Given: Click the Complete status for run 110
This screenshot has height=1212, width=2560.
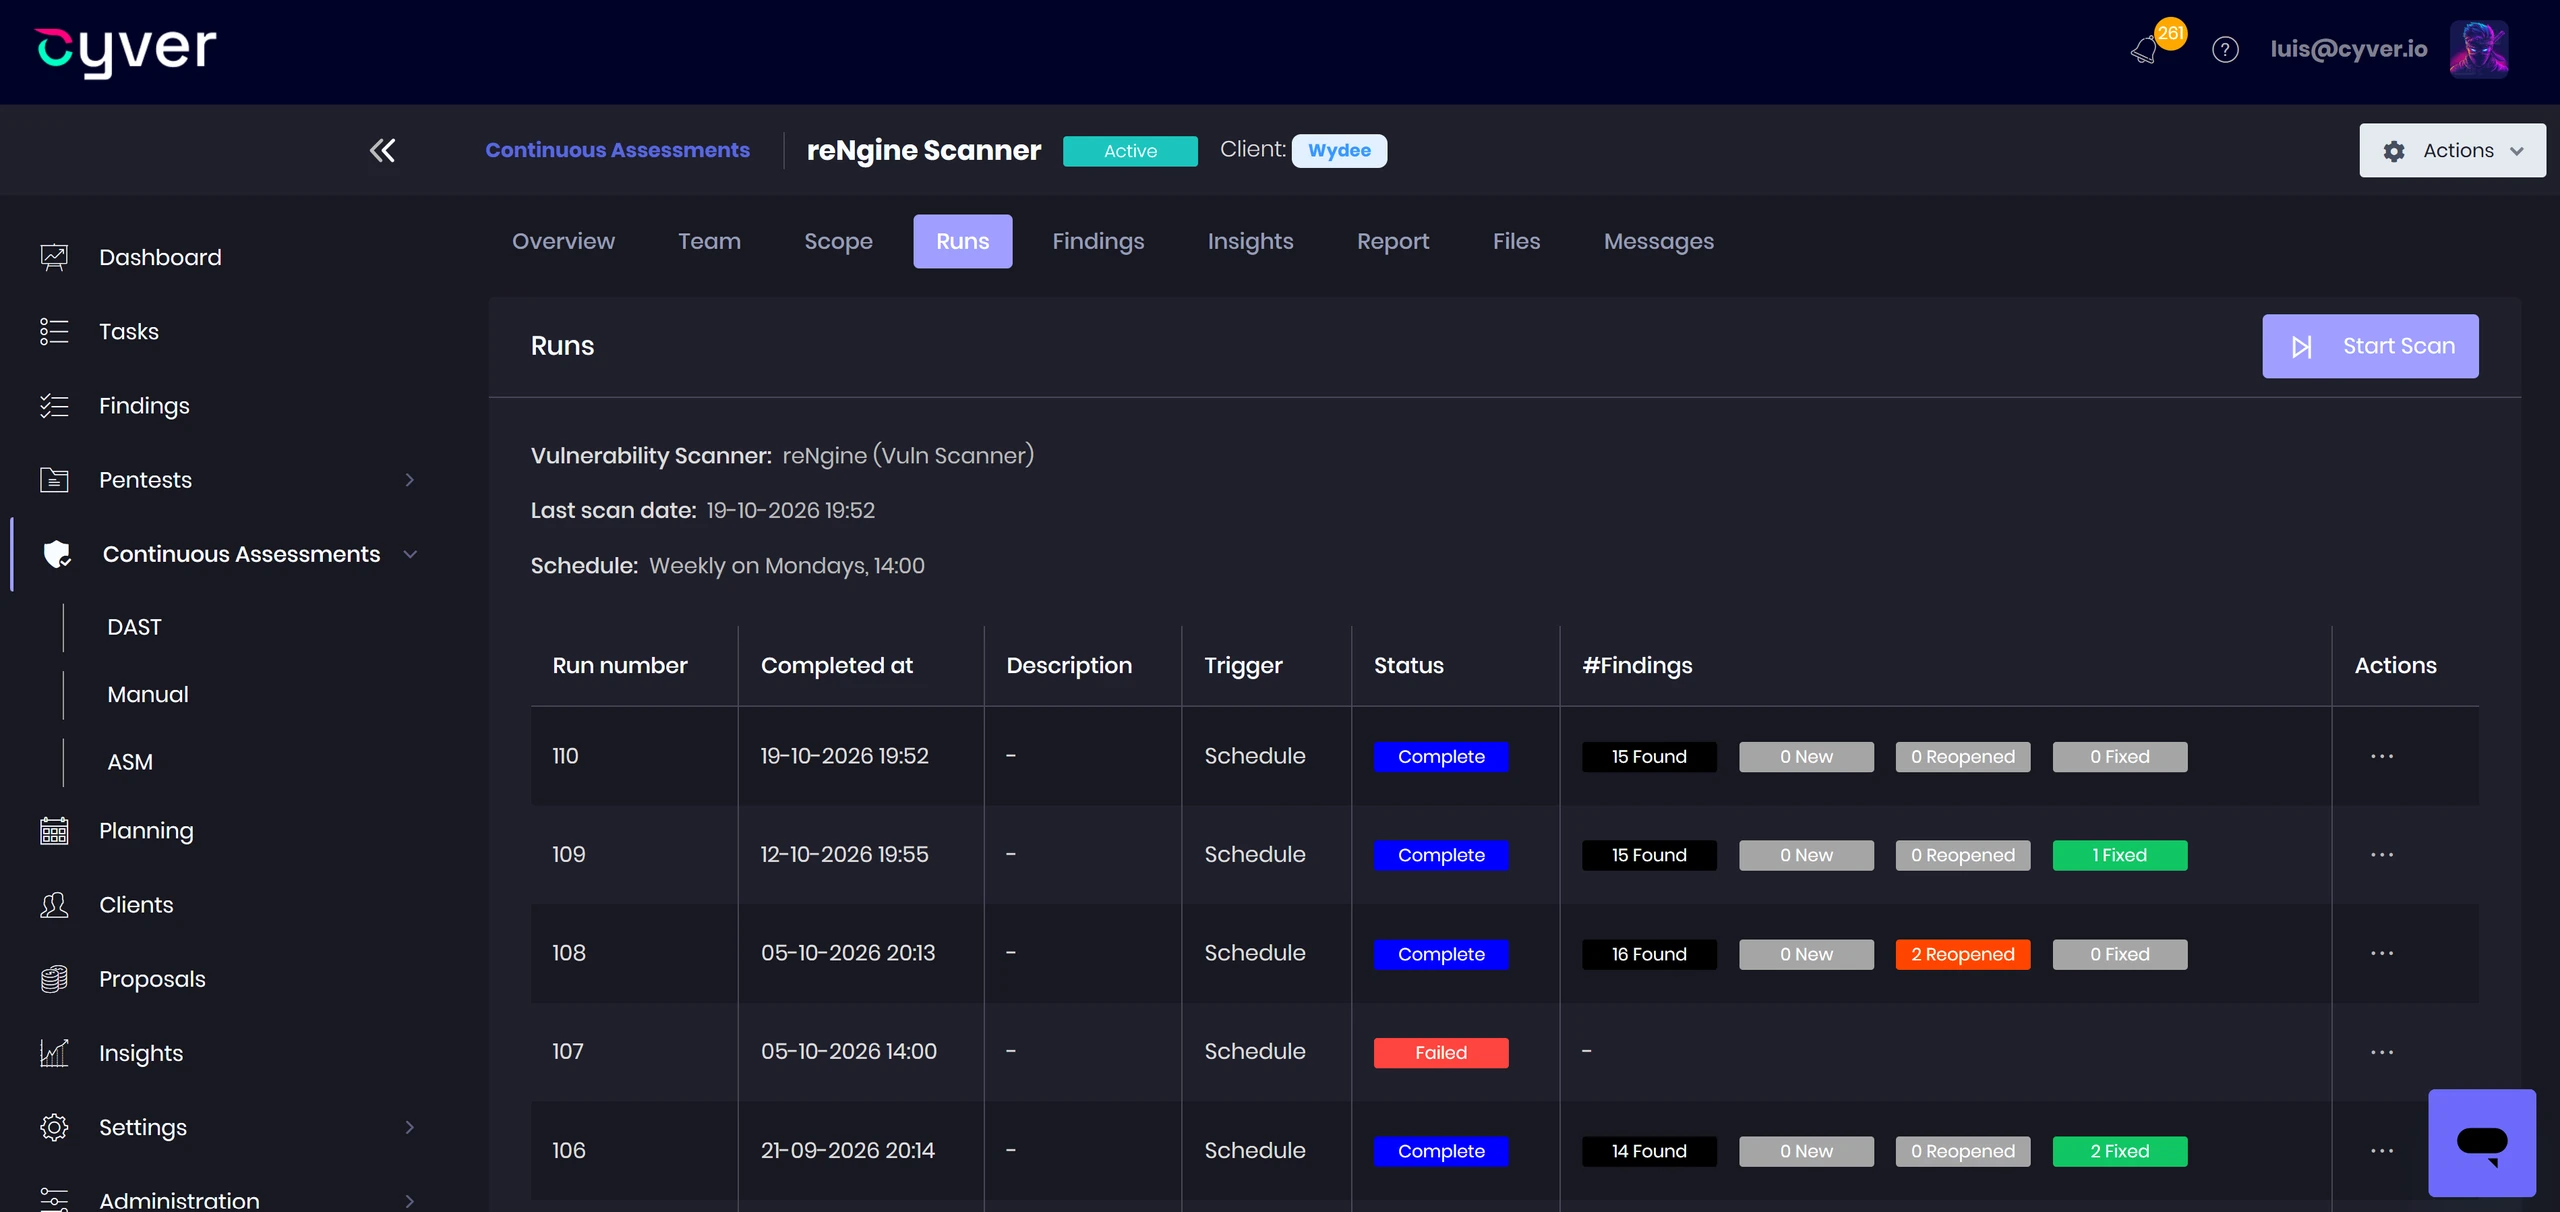Looking at the screenshot, I should pos(1440,756).
